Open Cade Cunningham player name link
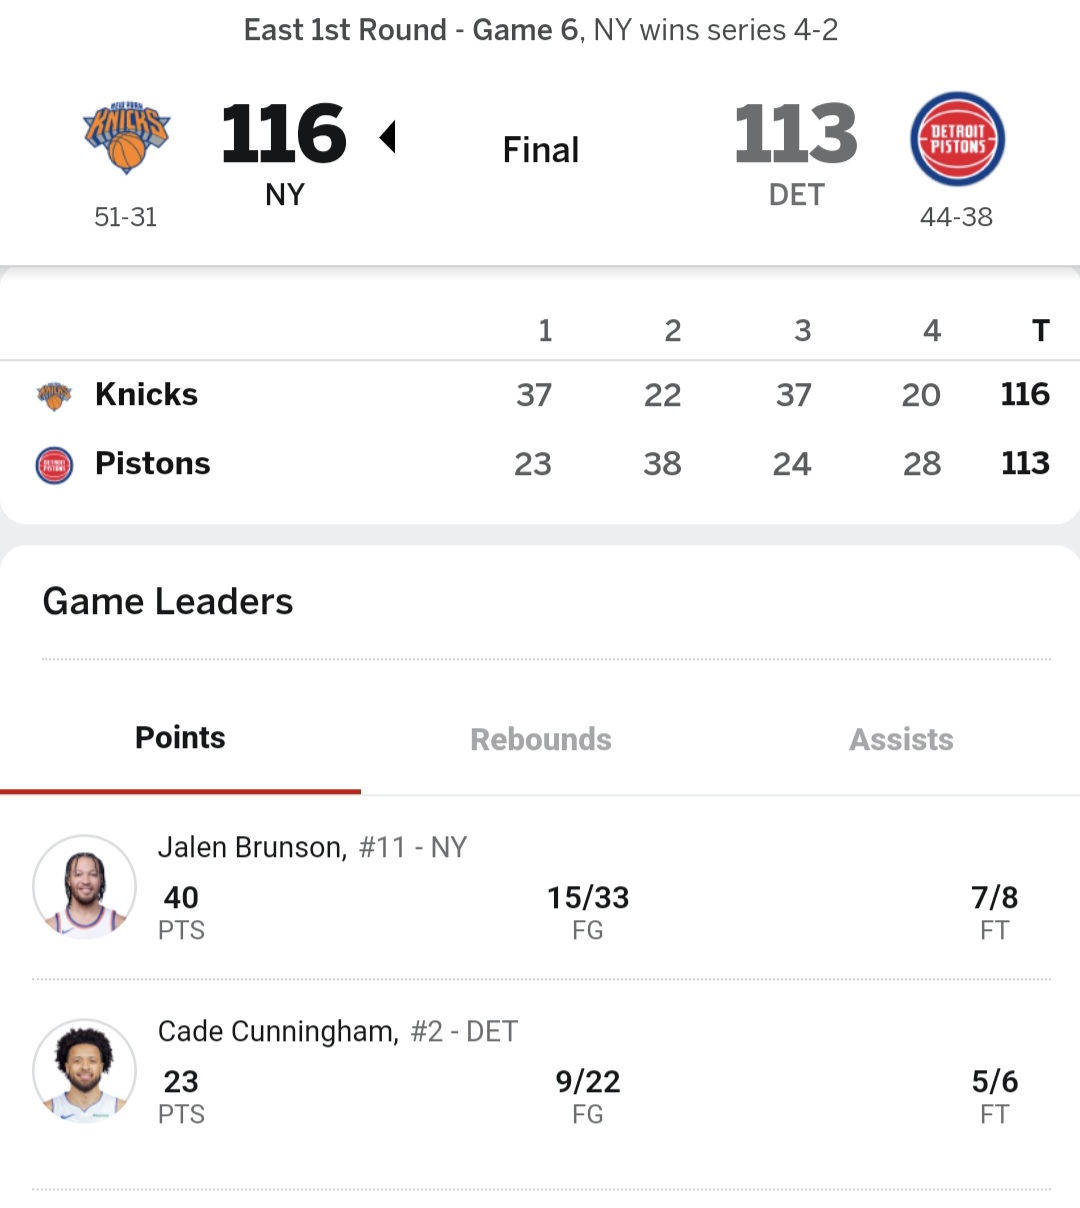 277,1031
